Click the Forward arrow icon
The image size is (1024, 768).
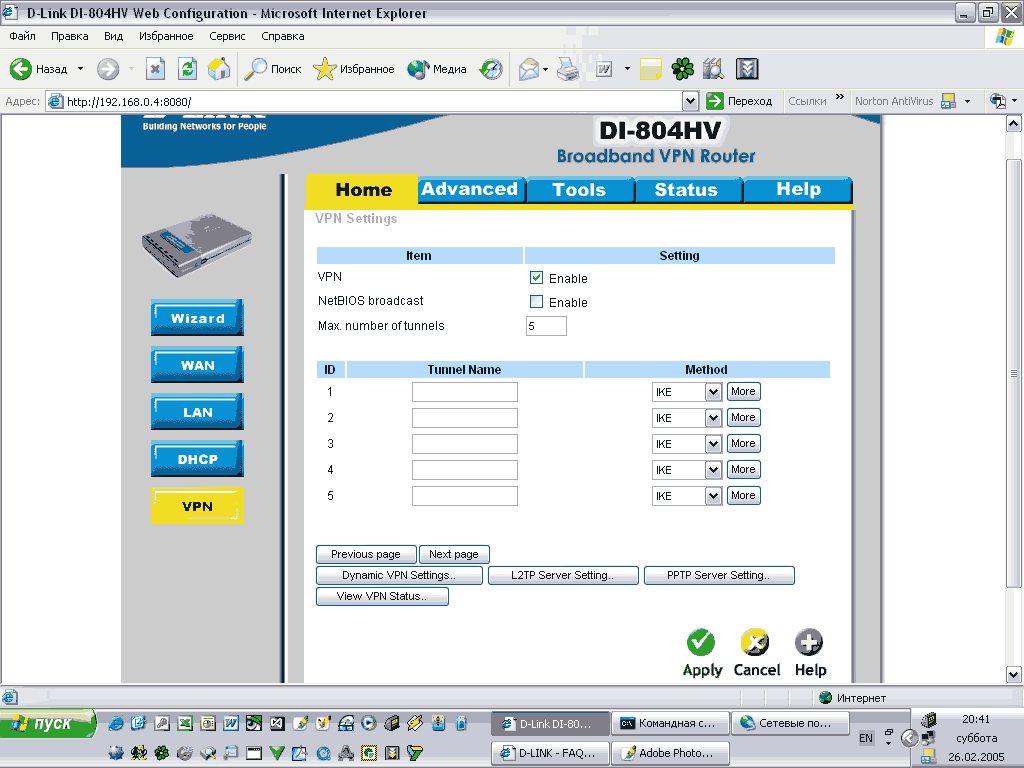tap(108, 69)
